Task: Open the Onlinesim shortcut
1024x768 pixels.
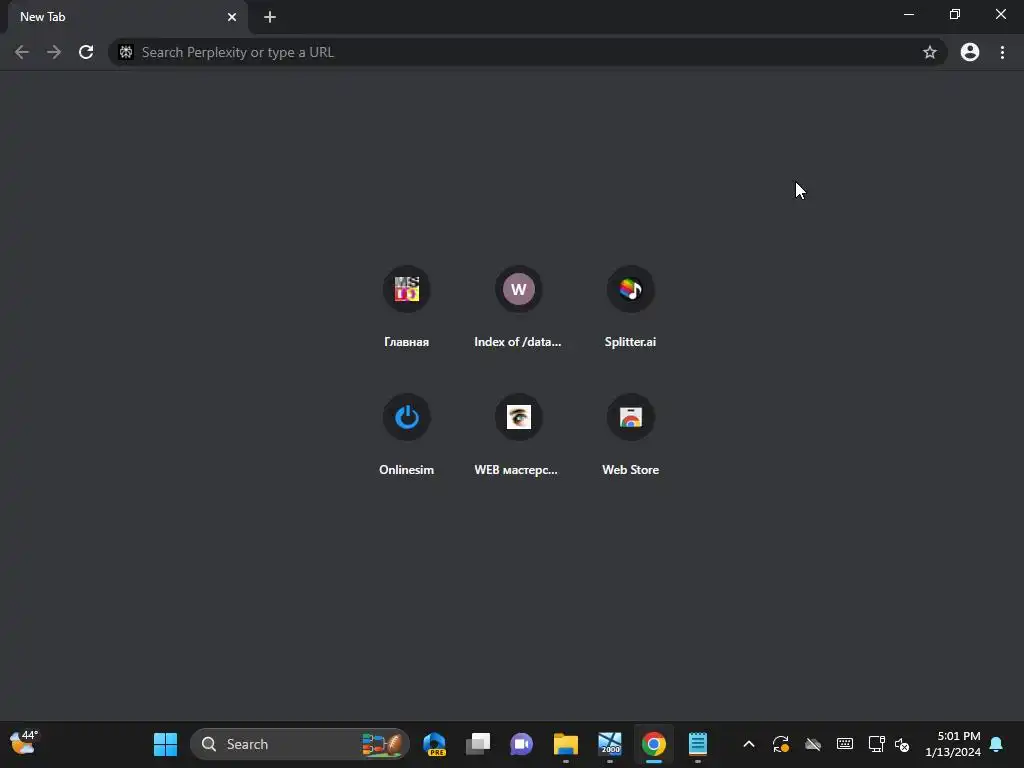Action: [x=406, y=434]
